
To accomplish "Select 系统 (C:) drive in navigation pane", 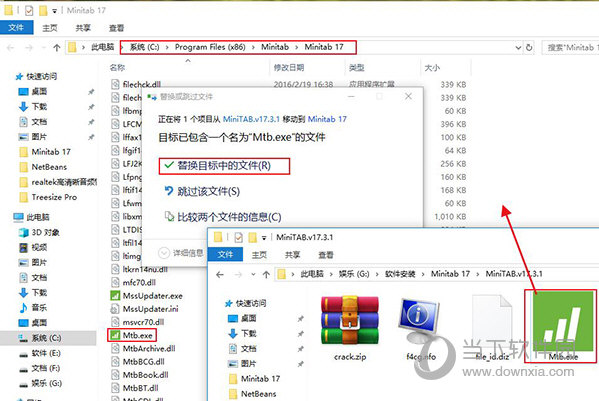I will coord(40,338).
